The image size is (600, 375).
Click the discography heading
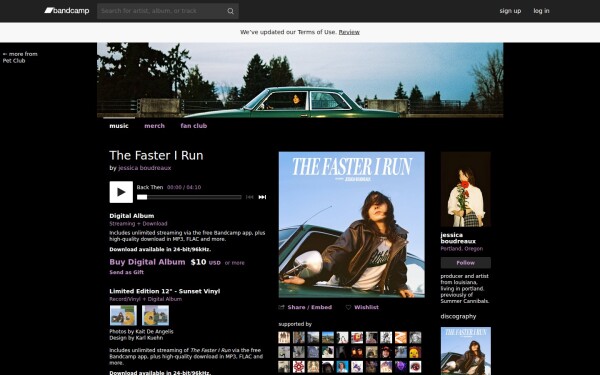click(458, 316)
